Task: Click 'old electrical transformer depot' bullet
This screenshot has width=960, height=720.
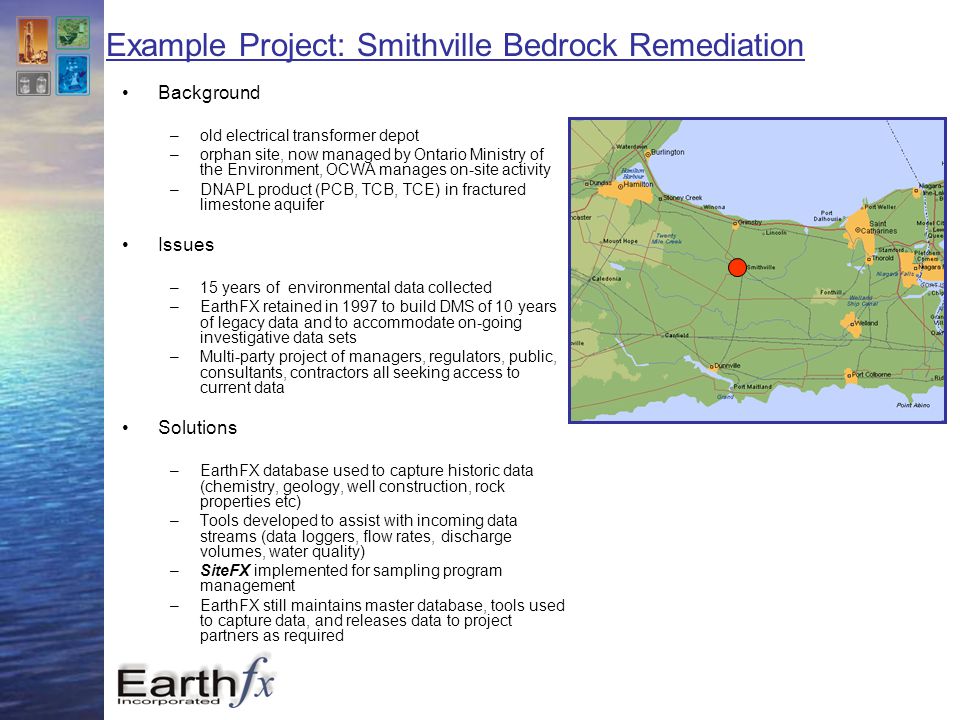Action: coord(309,135)
